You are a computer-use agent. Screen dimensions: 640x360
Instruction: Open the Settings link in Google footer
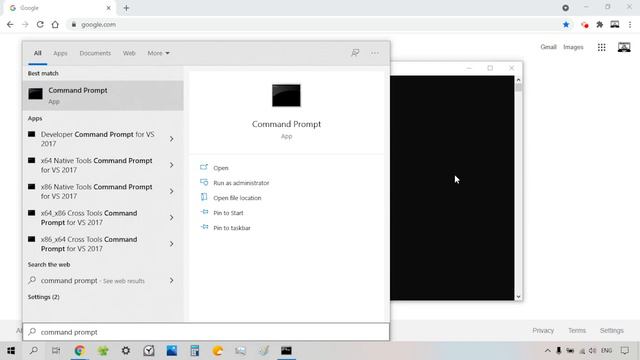pos(611,331)
